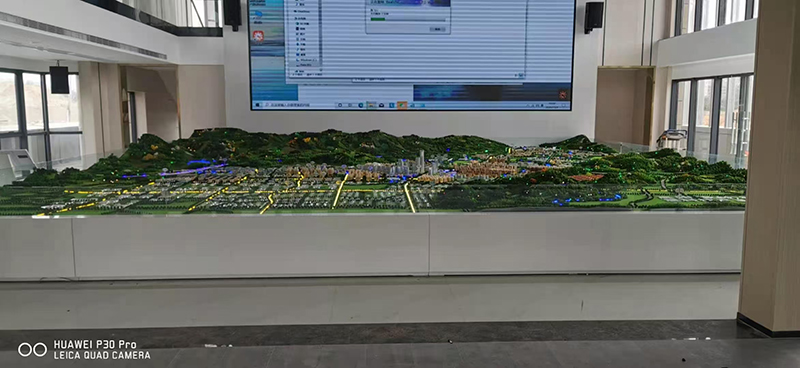Open the Windows Start menu on the wall screen

click(x=258, y=105)
